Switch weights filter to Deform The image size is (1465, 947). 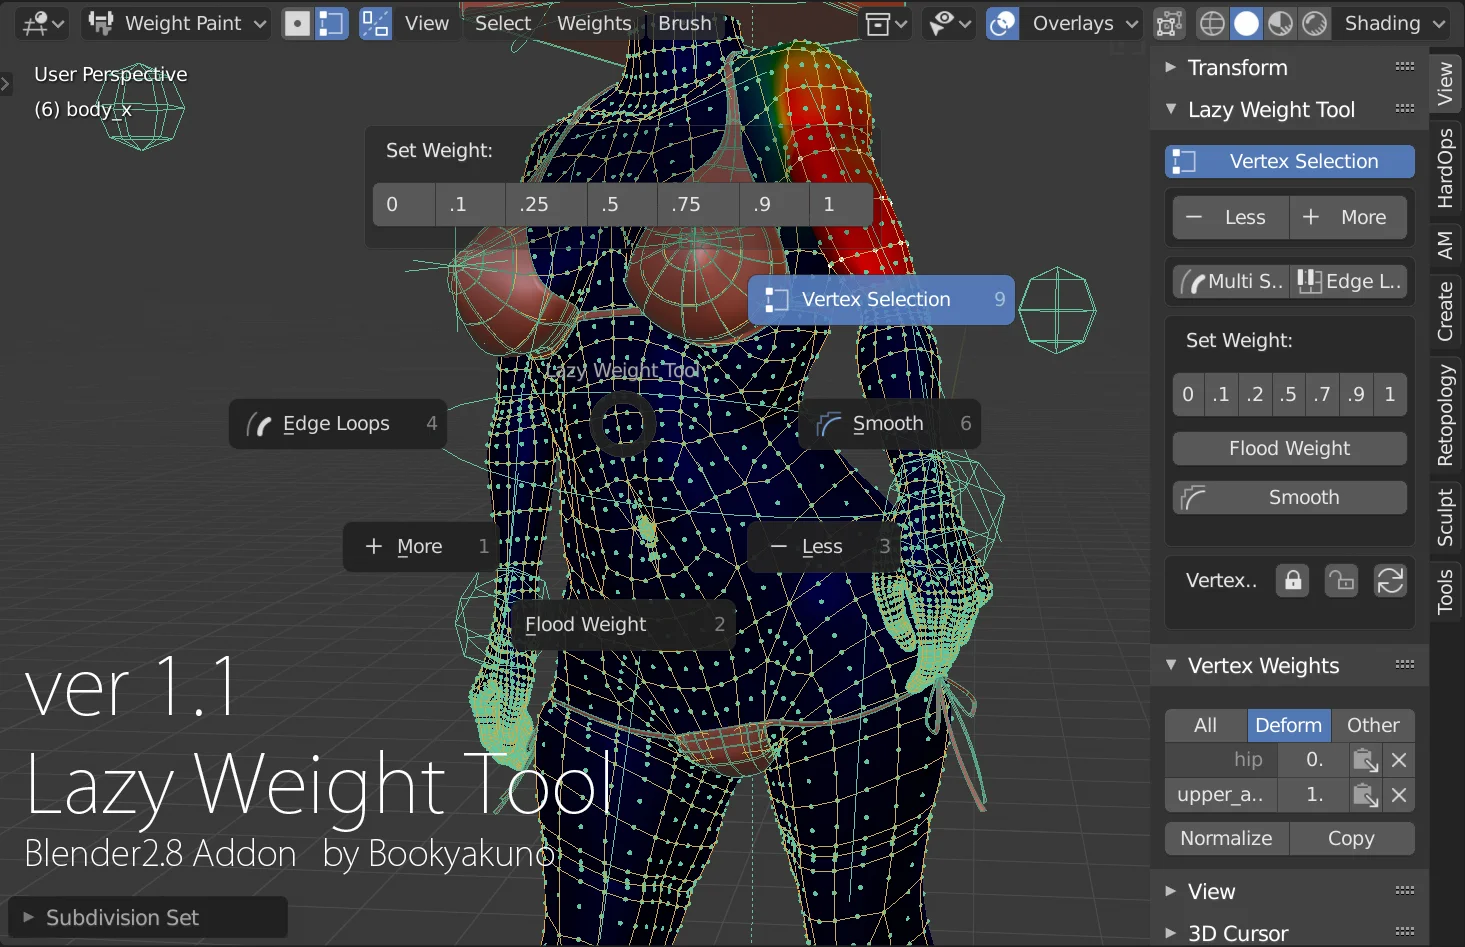(x=1289, y=725)
